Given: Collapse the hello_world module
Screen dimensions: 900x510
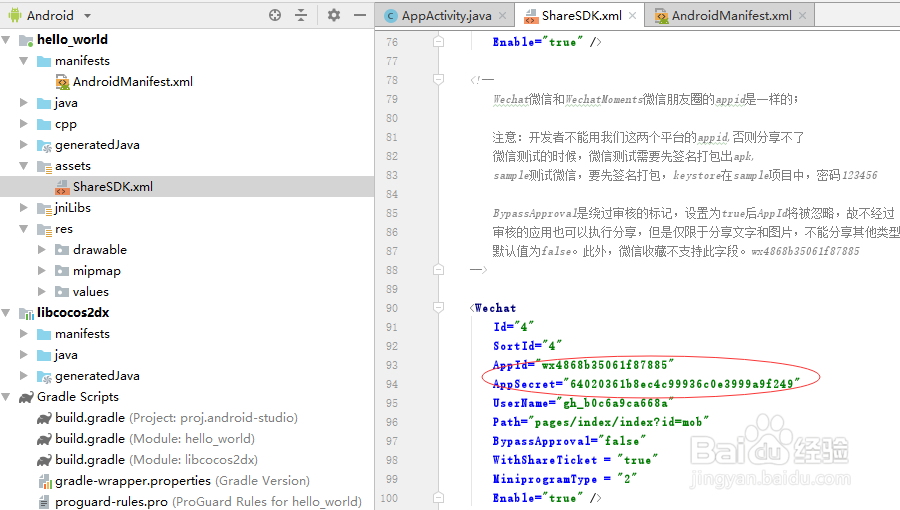Looking at the screenshot, I should point(6,40).
